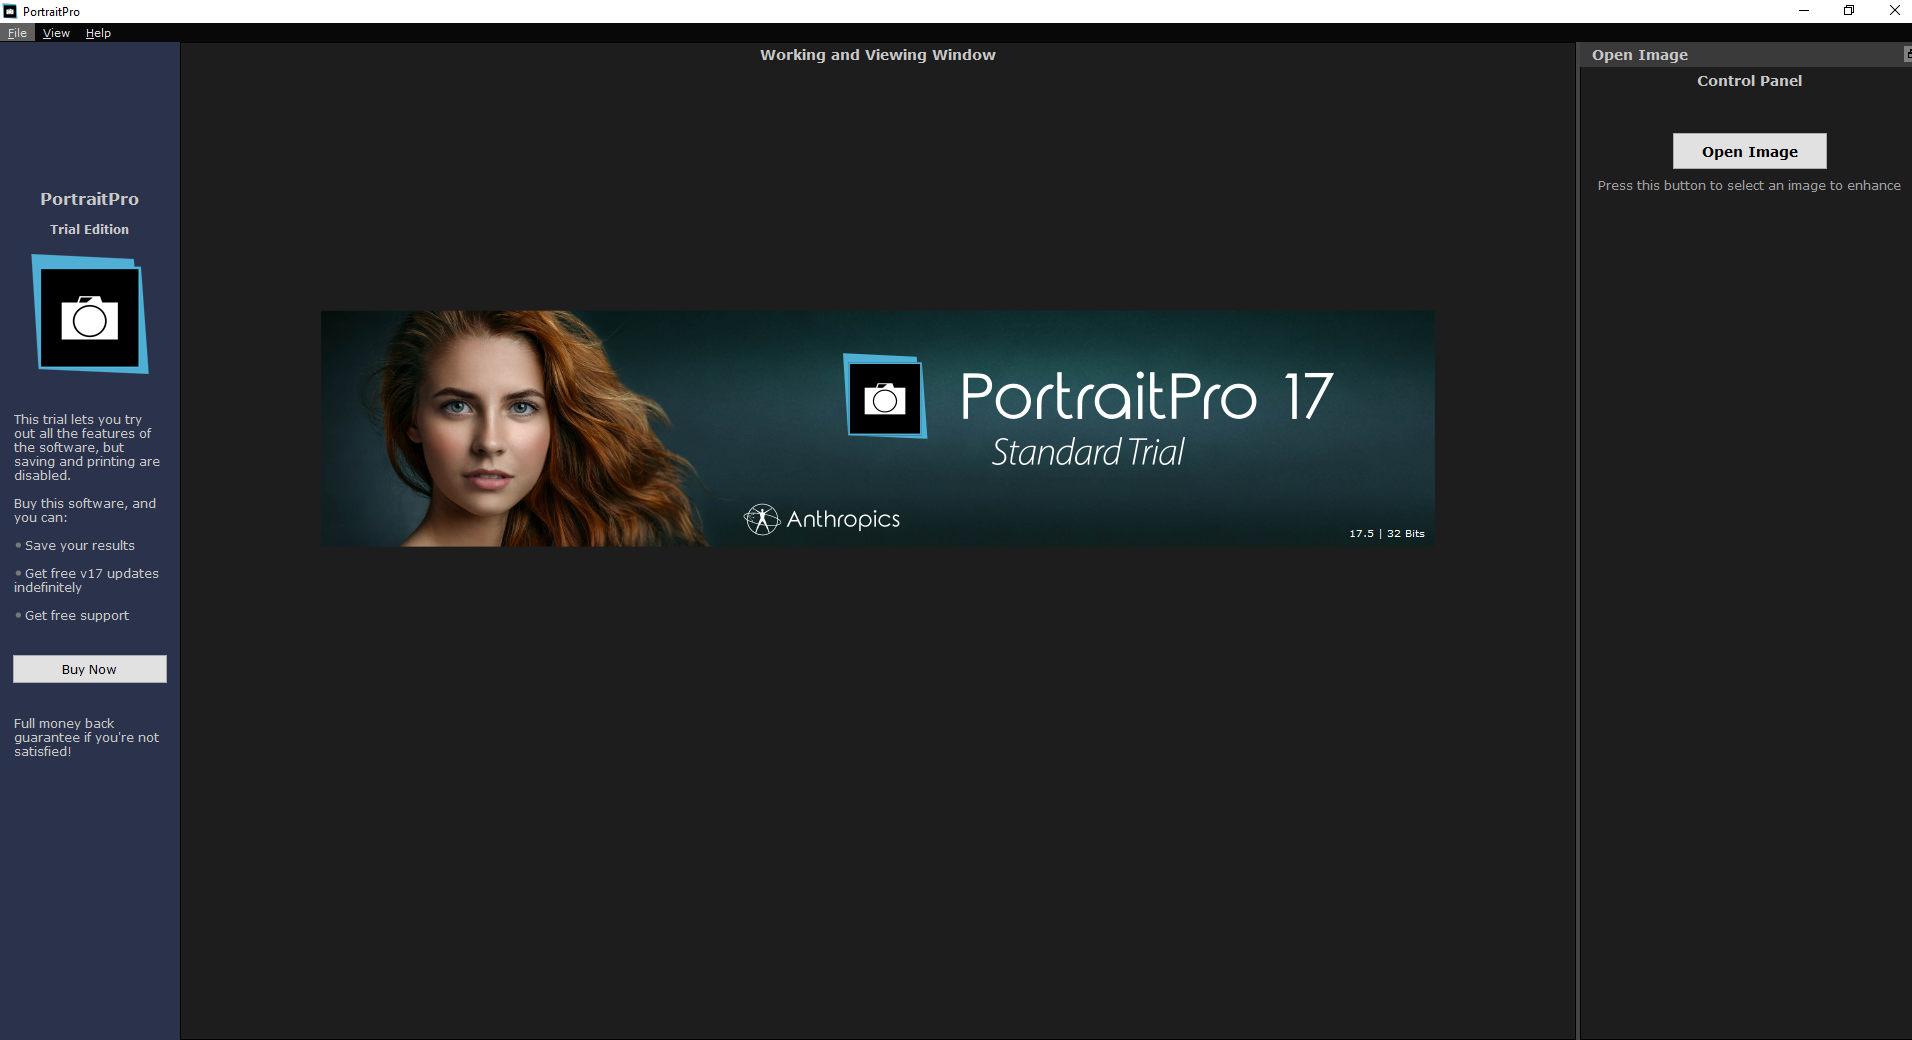This screenshot has height=1040, width=1912.
Task: Open the File menu
Action: (x=17, y=33)
